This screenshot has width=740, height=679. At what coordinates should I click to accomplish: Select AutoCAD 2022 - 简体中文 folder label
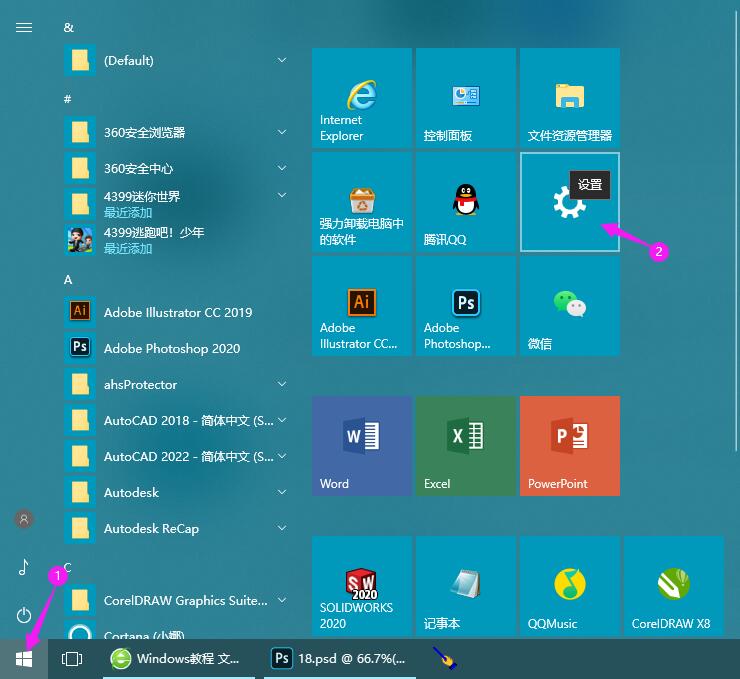coord(188,456)
